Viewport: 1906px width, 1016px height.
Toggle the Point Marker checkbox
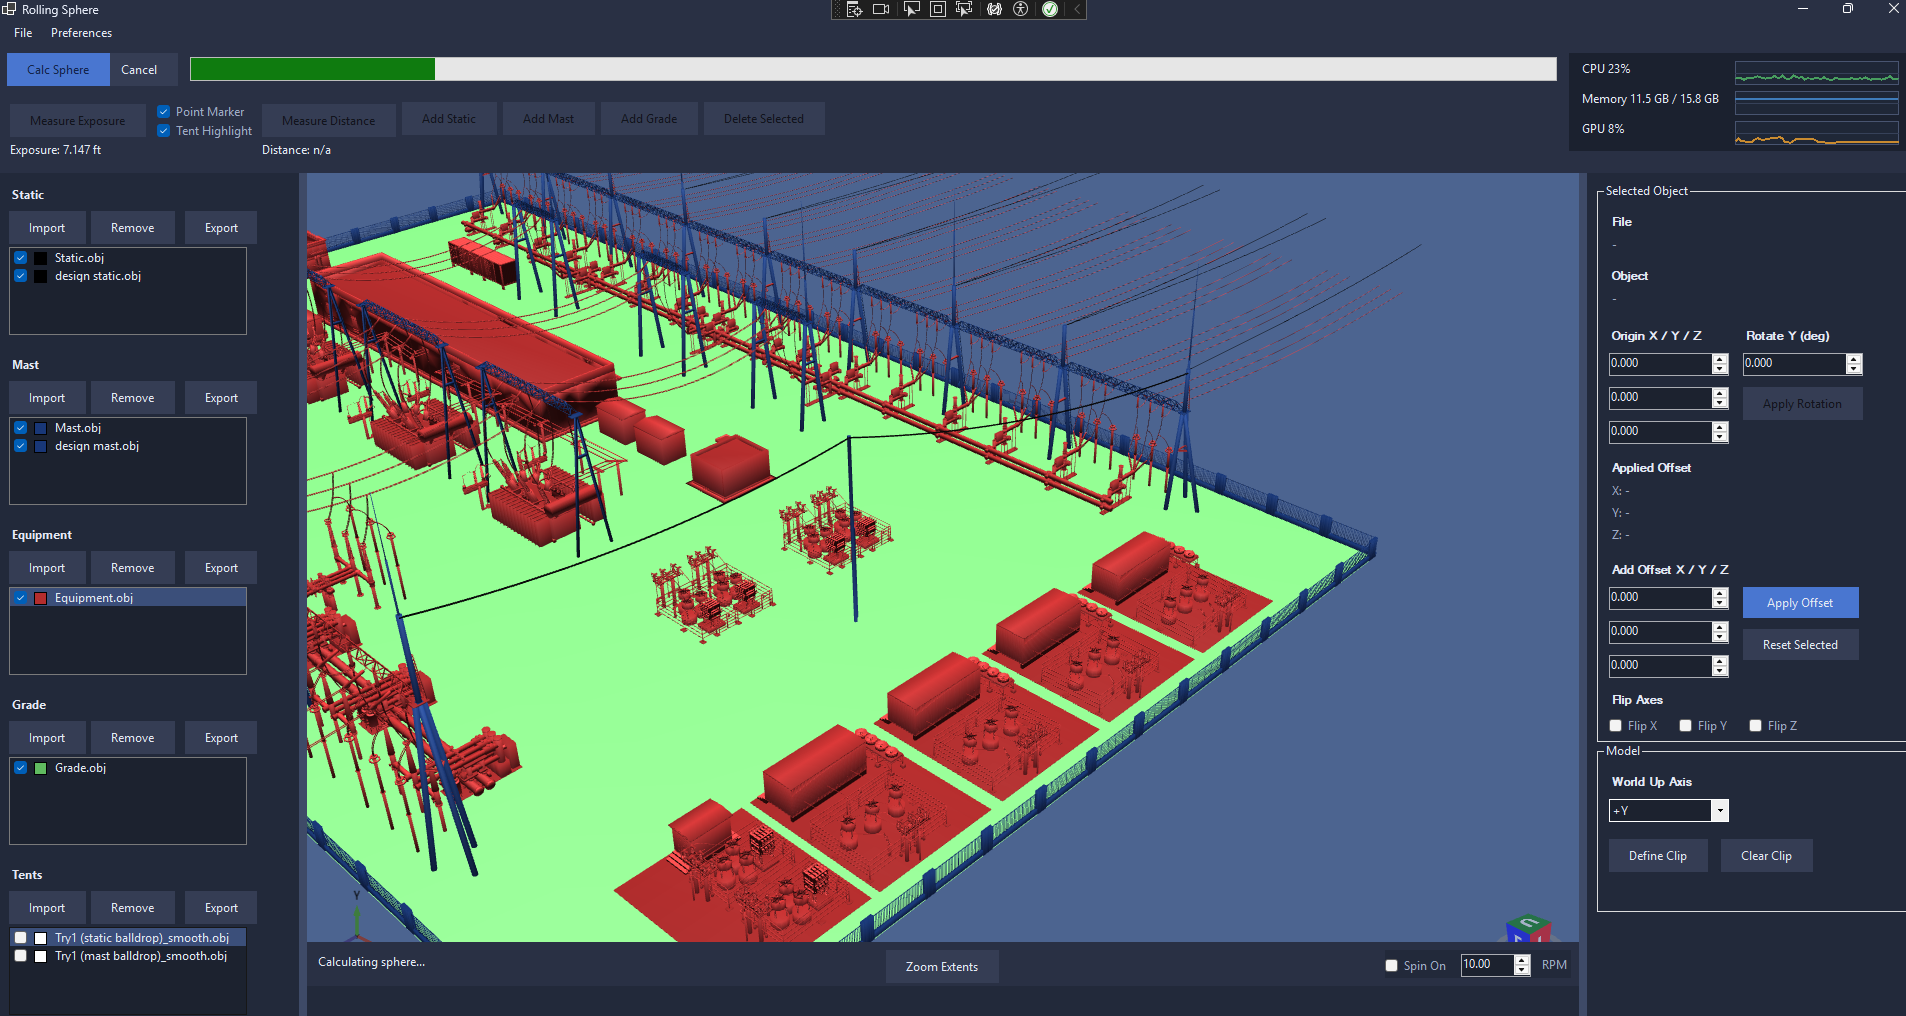[x=164, y=112]
